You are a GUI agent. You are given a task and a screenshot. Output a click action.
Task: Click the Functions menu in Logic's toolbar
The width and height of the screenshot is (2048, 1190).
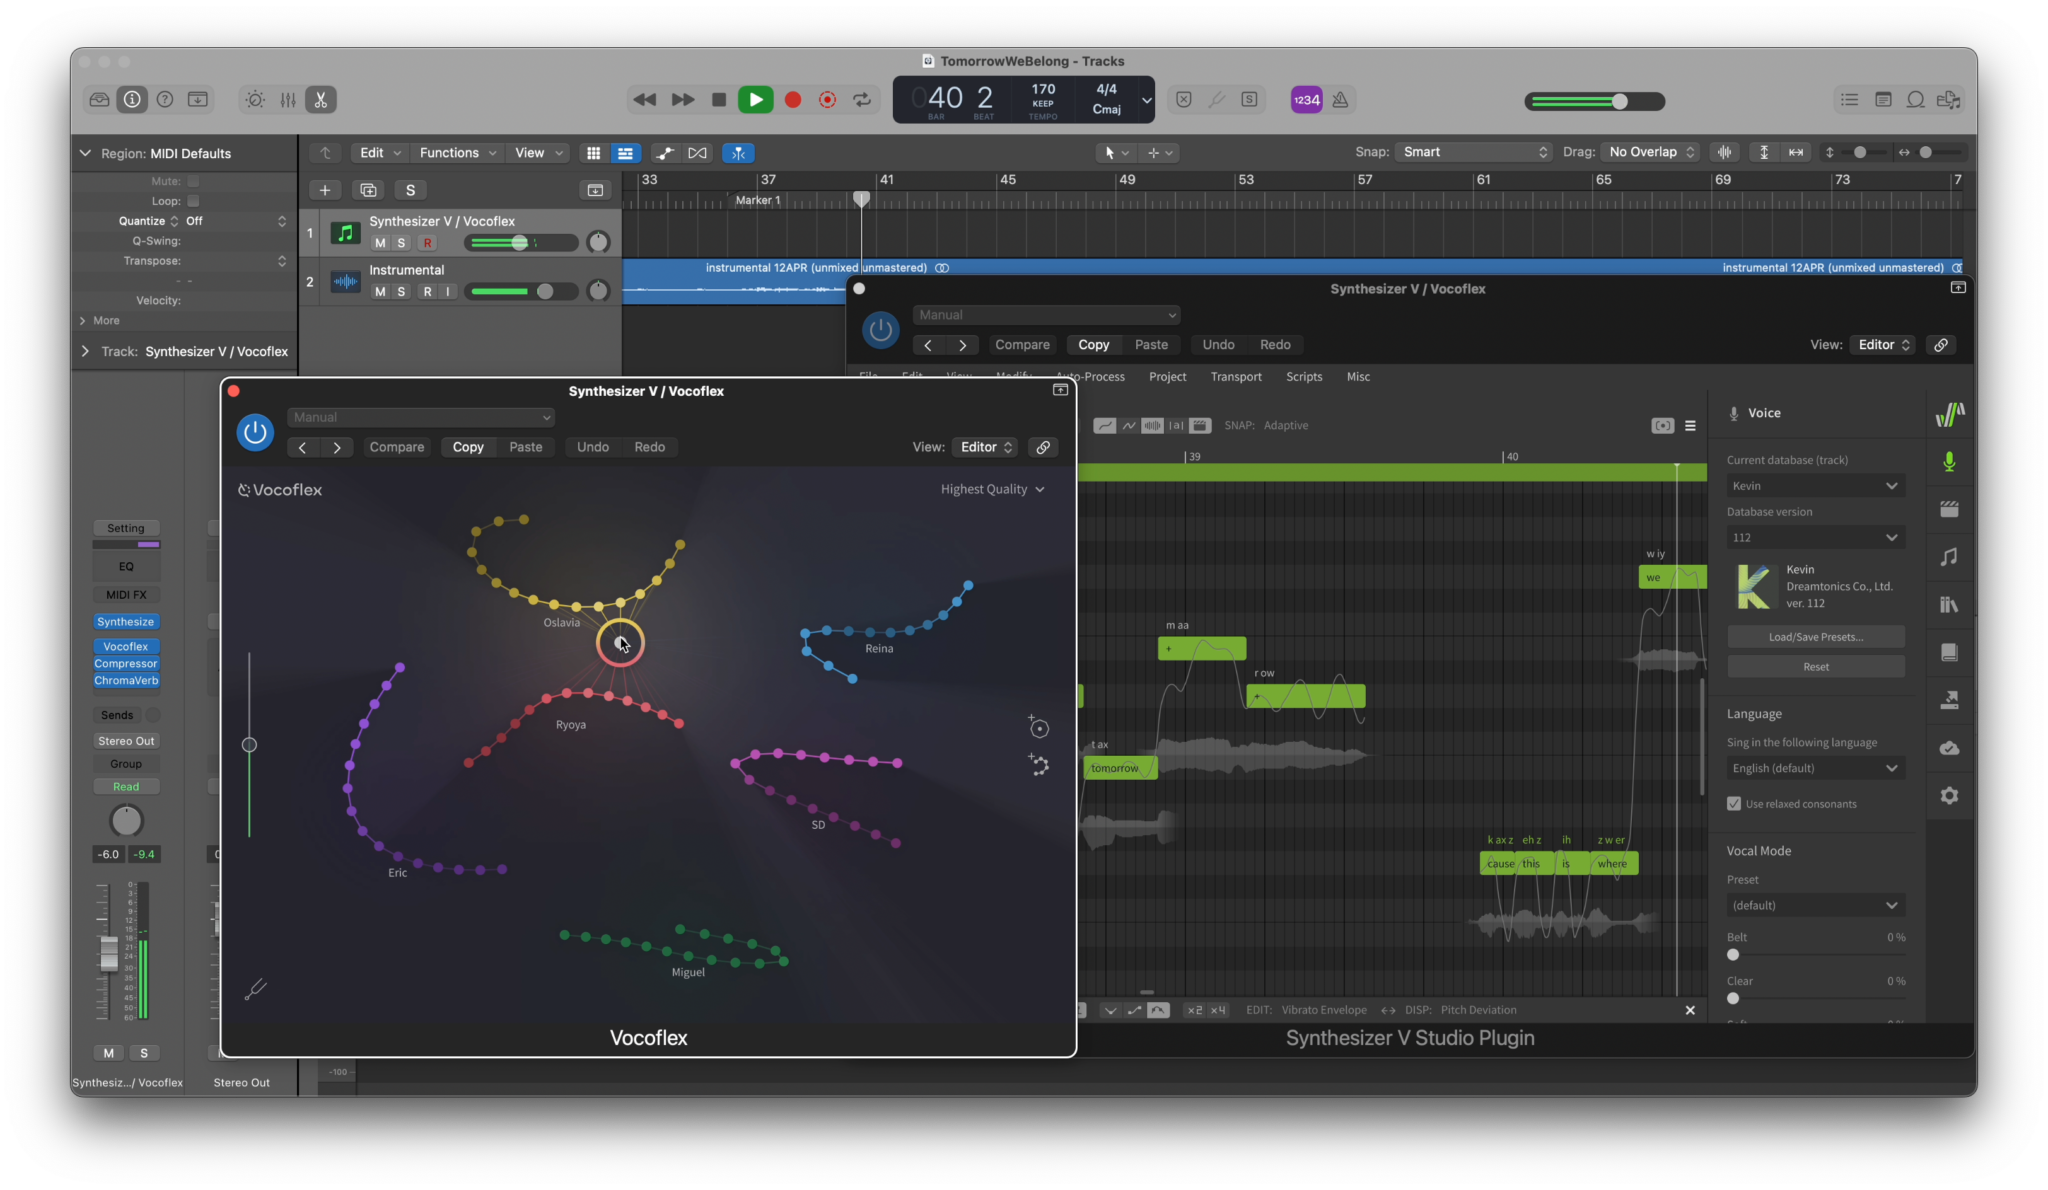tap(449, 152)
